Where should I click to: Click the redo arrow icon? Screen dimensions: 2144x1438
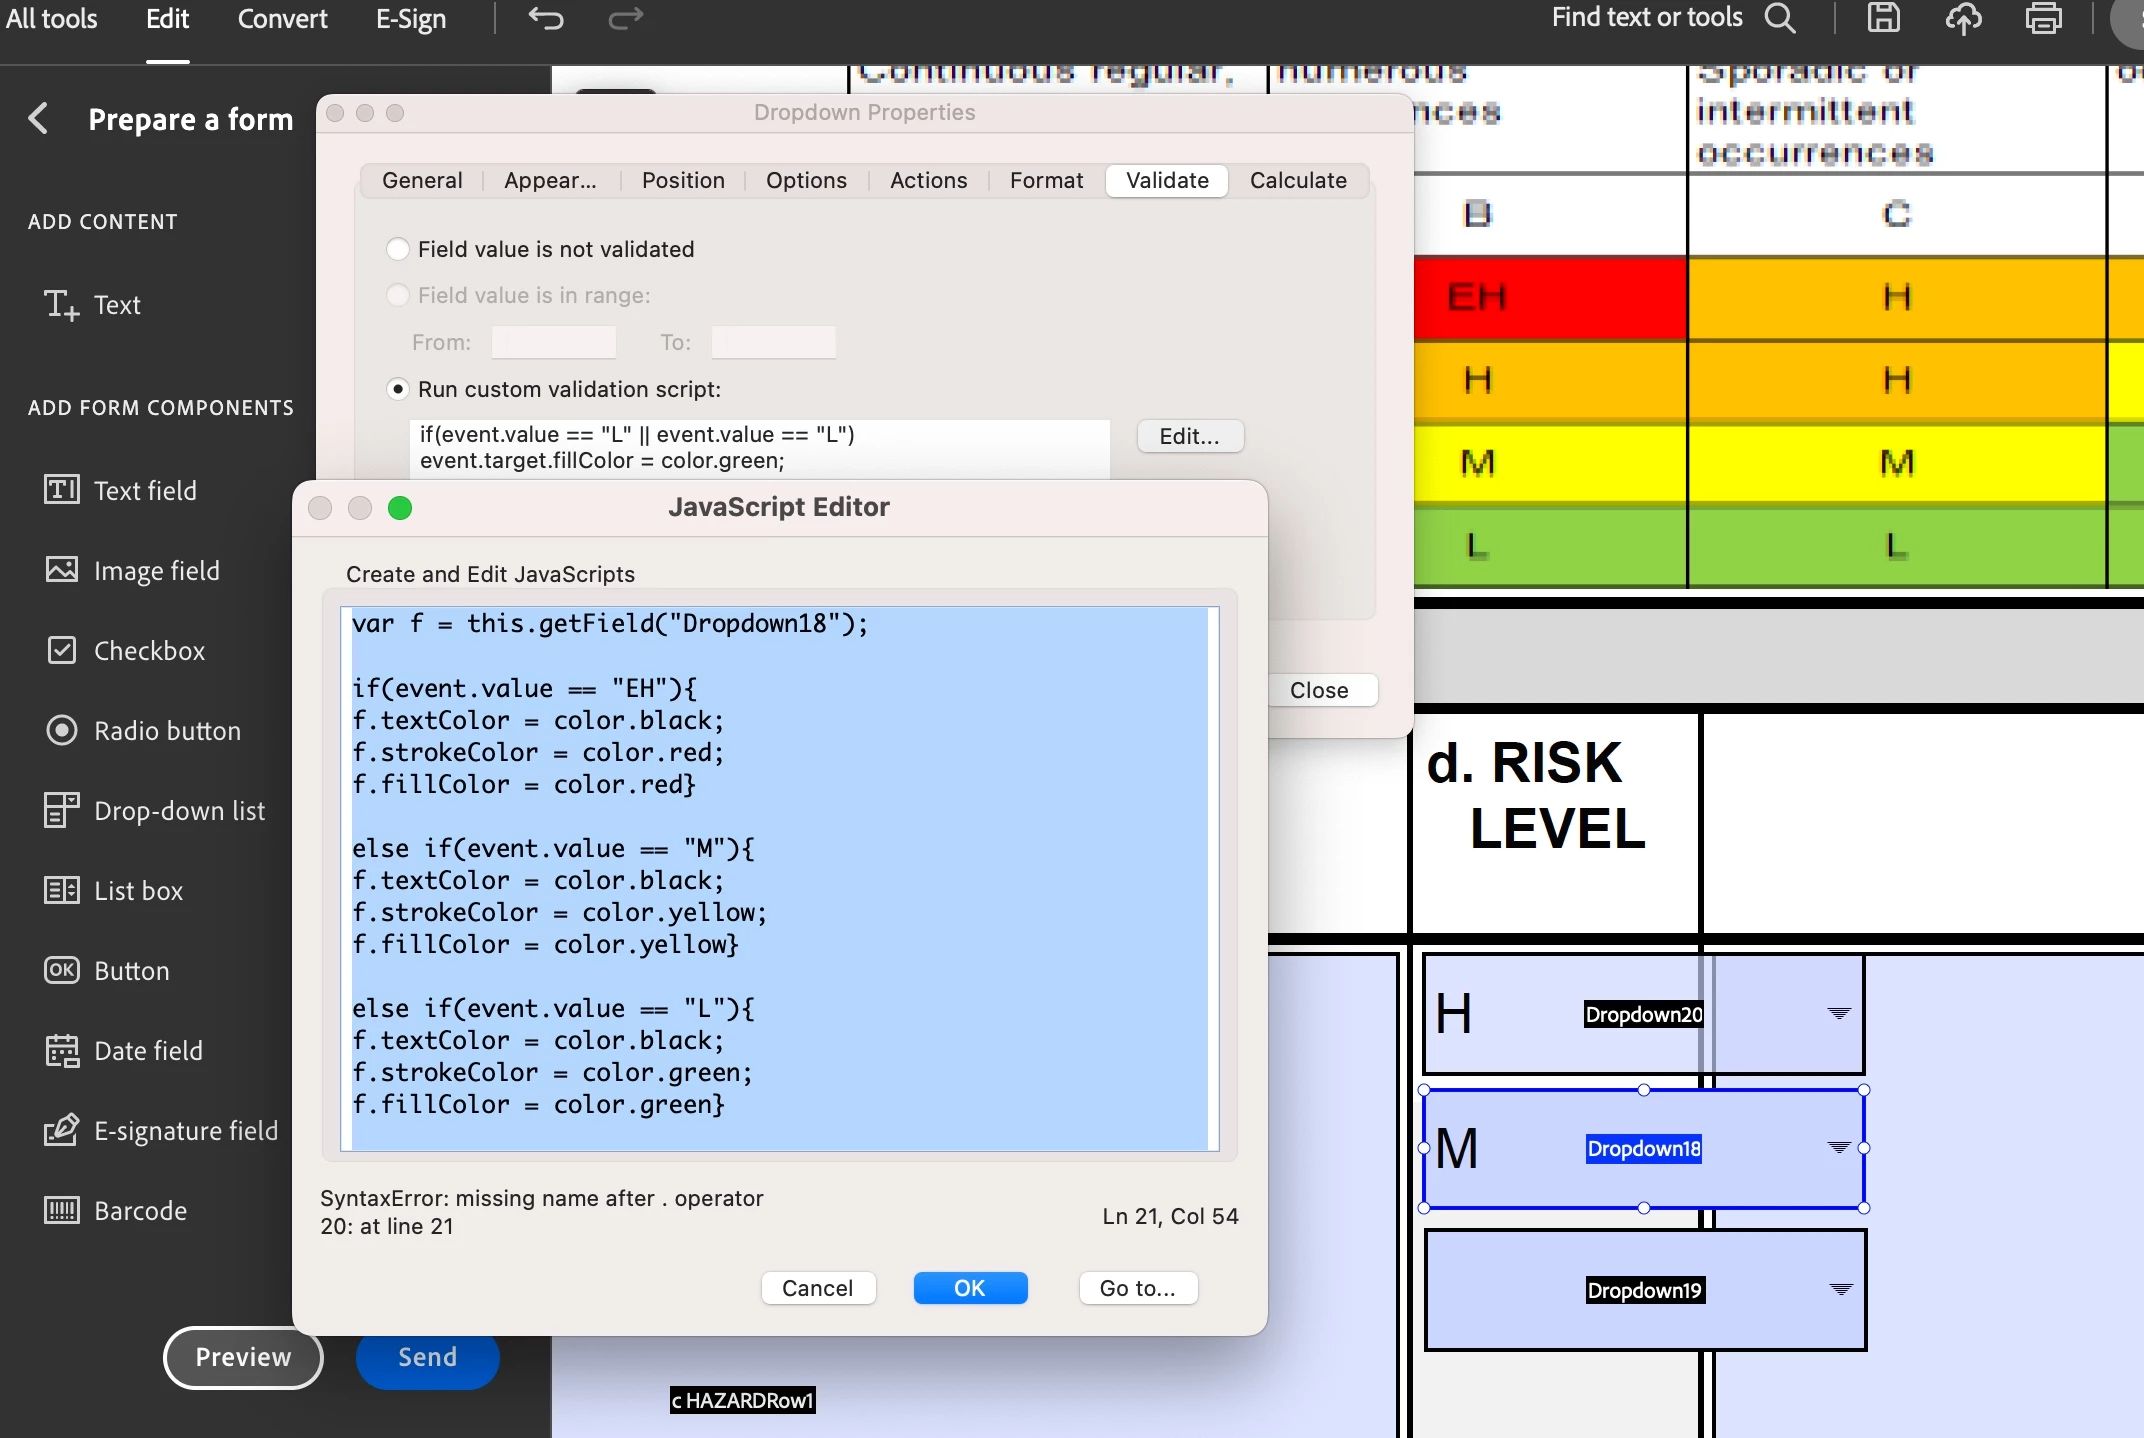[x=626, y=19]
